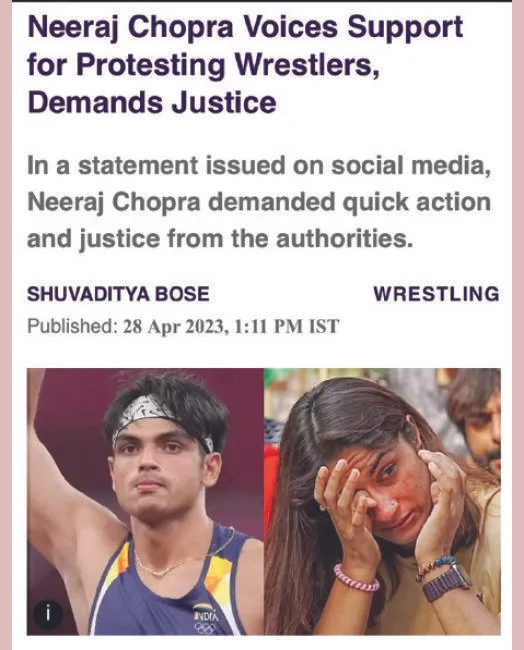The width and height of the screenshot is (524, 650).
Task: Open the right photo of the crying woman
Action: pyautogui.click(x=382, y=502)
